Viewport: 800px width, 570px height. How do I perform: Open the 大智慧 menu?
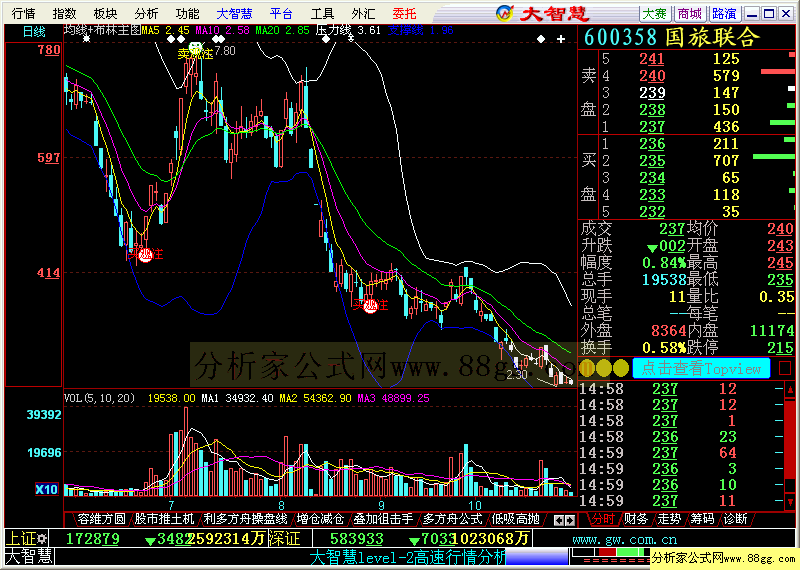[234, 14]
